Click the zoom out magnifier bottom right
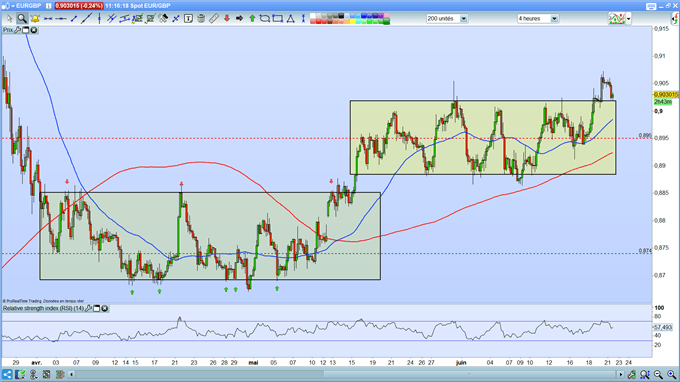The image size is (680, 382). 658,374
